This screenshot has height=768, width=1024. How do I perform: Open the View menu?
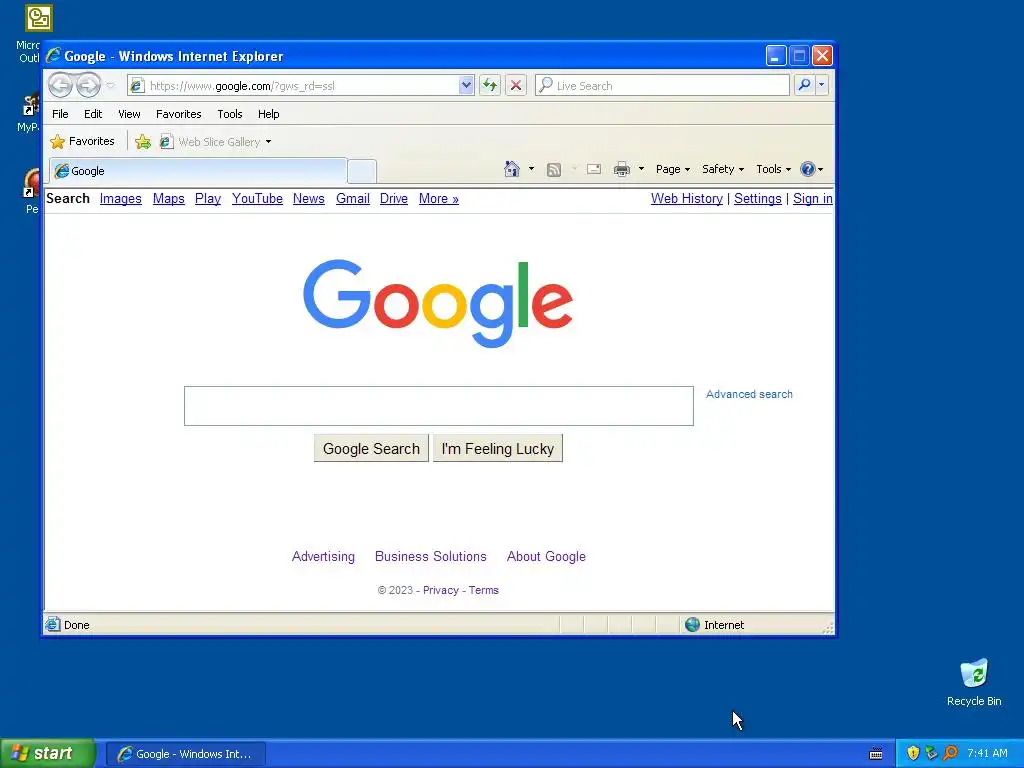[x=129, y=114]
